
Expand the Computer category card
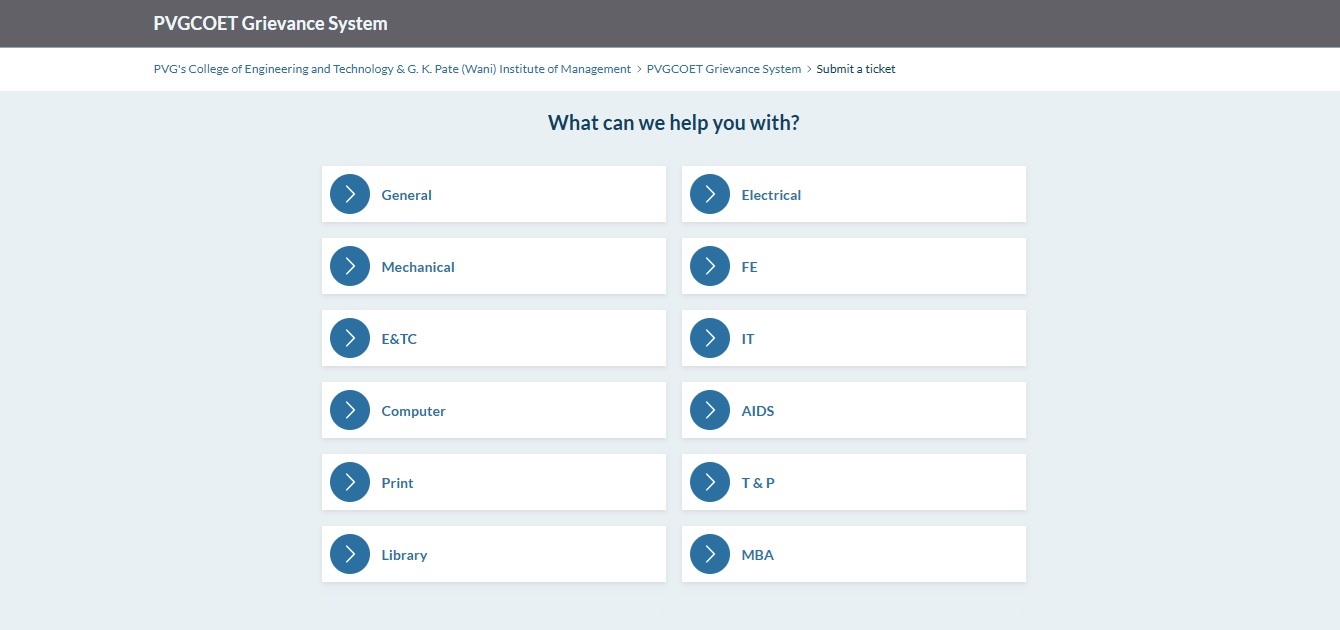click(x=494, y=410)
